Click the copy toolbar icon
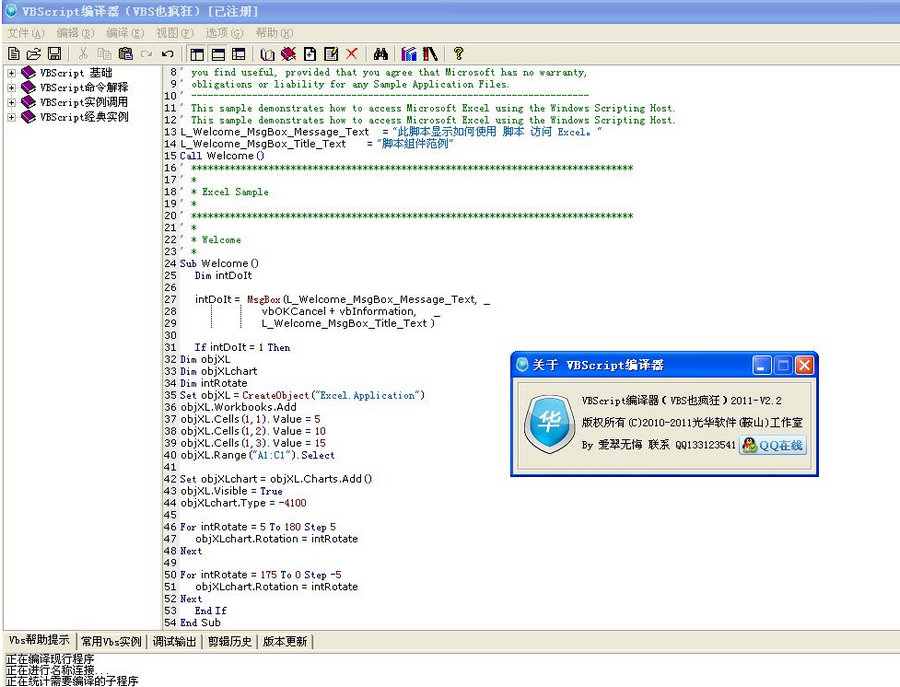The height and width of the screenshot is (687, 900). (104, 54)
